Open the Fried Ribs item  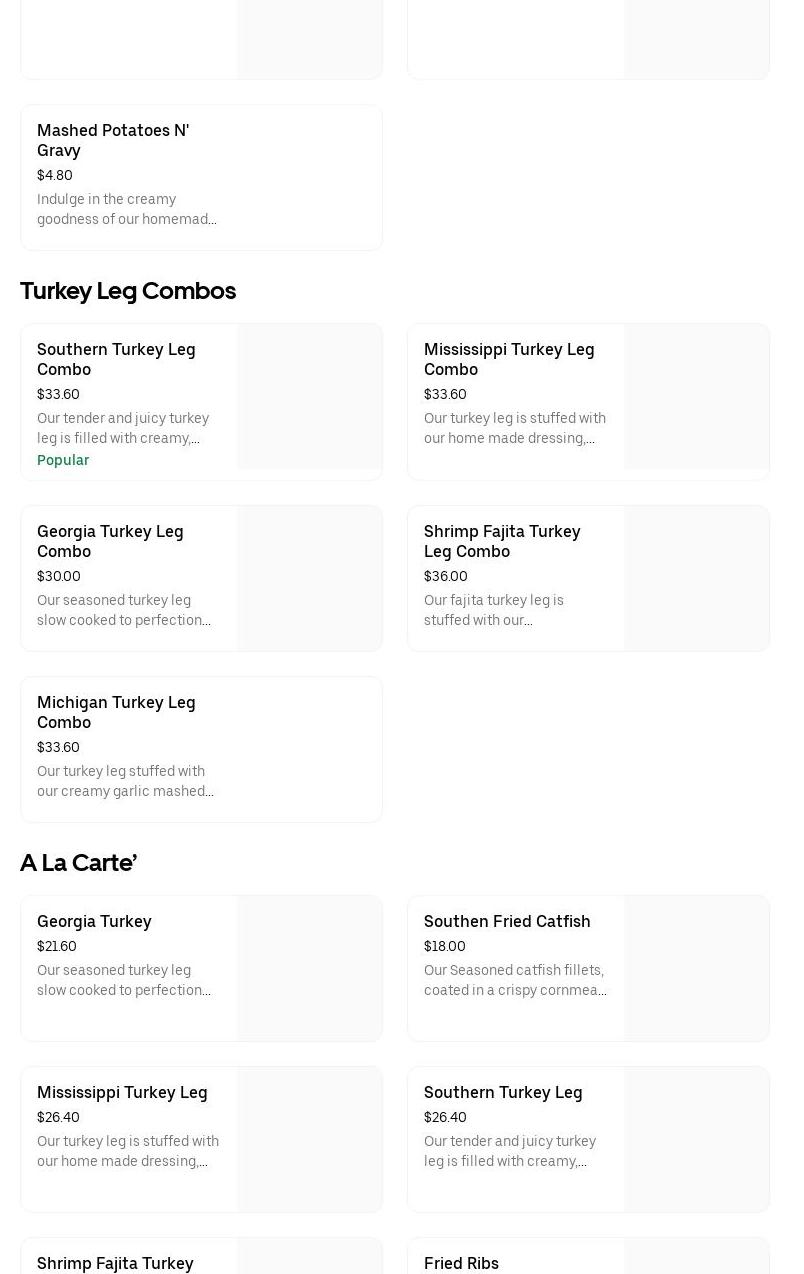461,1263
